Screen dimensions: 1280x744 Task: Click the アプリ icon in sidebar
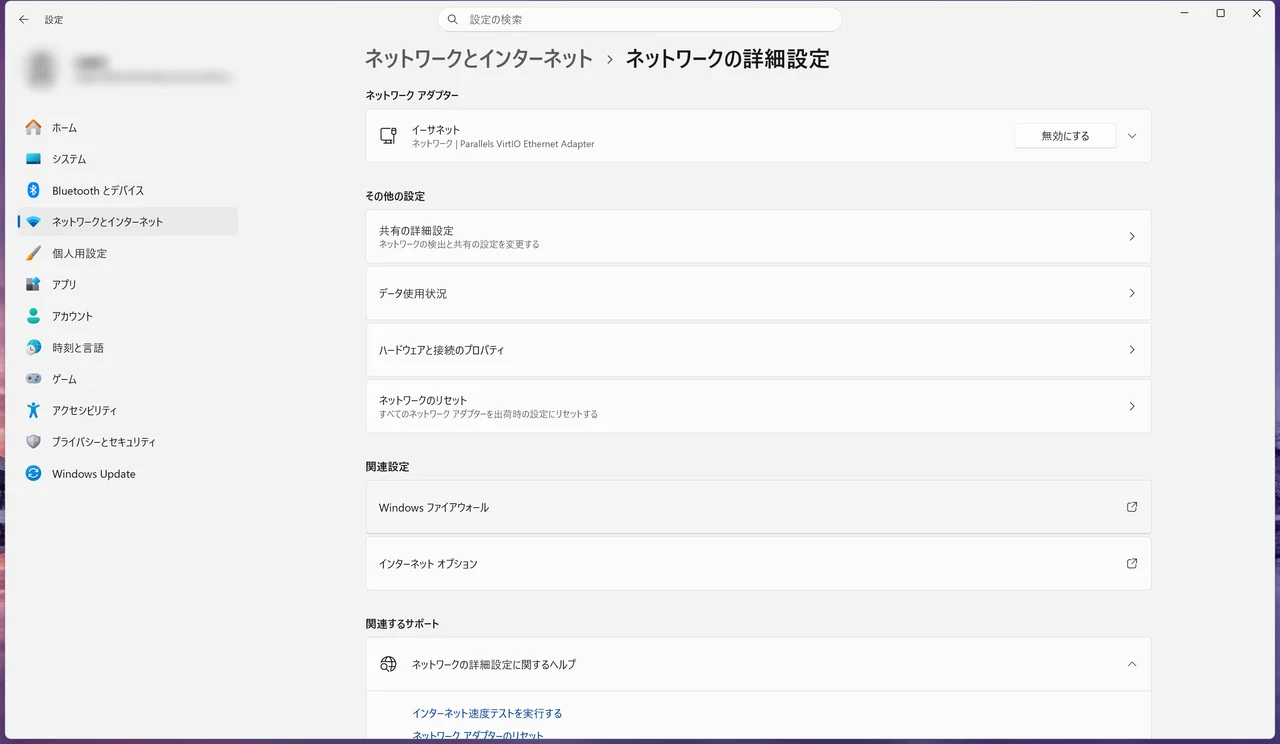[x=34, y=285]
